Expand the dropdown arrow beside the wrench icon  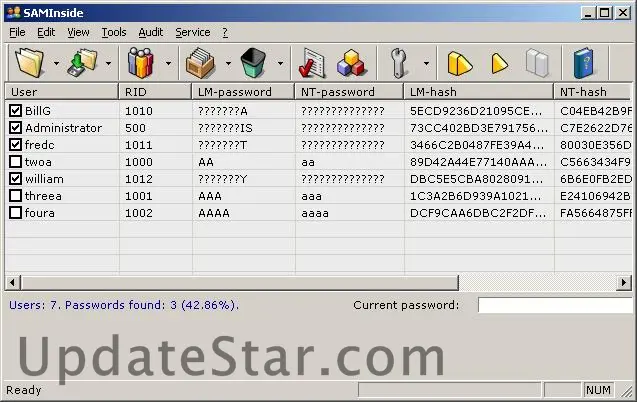(426, 63)
